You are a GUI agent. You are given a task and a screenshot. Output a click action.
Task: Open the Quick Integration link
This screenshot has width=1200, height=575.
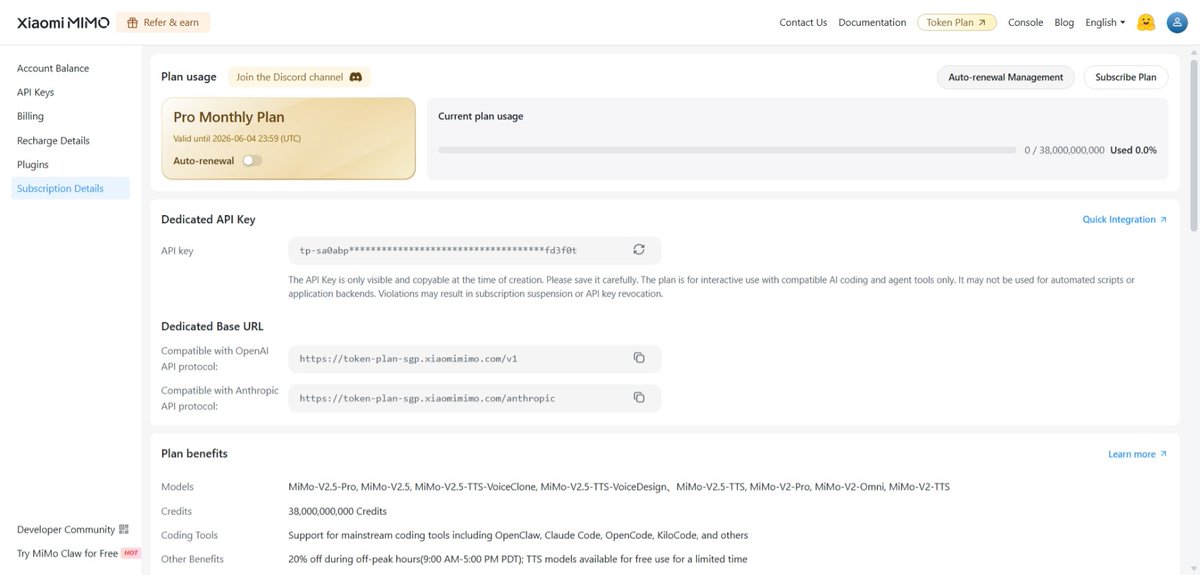coord(1124,219)
